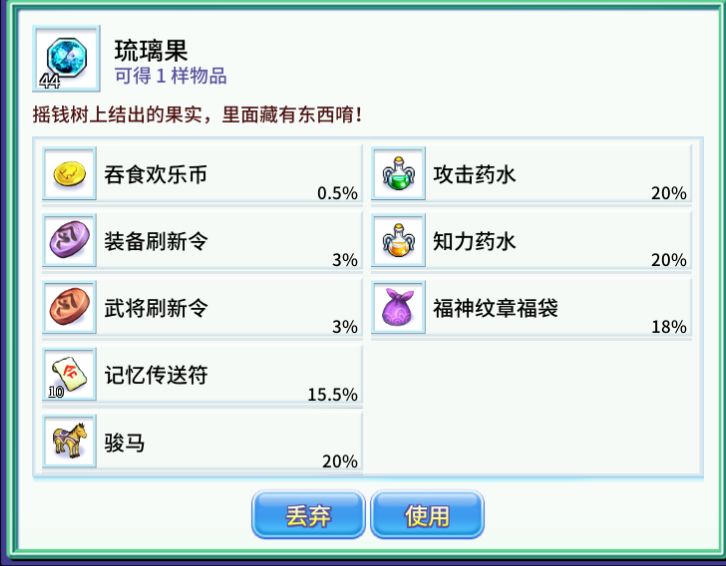
Task: Select the 武将刷新令 item name
Action: (x=155, y=308)
